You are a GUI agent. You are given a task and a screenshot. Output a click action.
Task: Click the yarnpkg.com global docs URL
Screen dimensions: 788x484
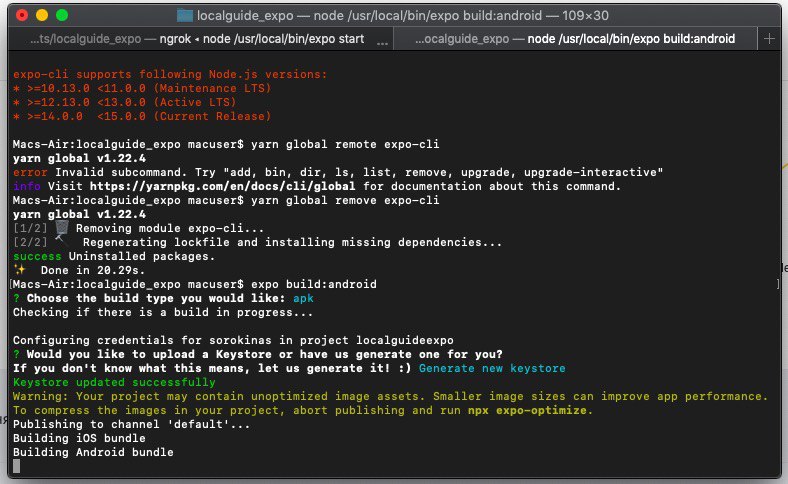click(223, 186)
